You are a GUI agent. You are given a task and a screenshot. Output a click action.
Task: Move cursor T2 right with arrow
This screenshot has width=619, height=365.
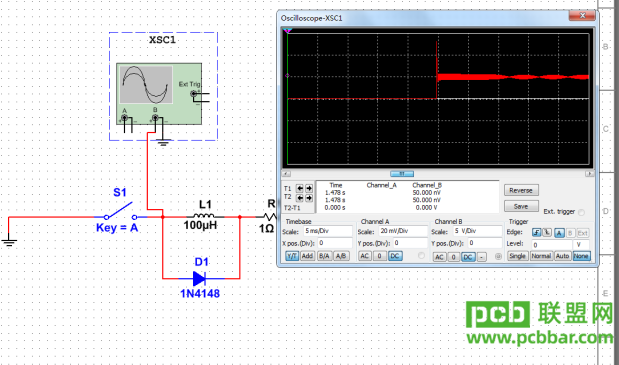[309, 197]
